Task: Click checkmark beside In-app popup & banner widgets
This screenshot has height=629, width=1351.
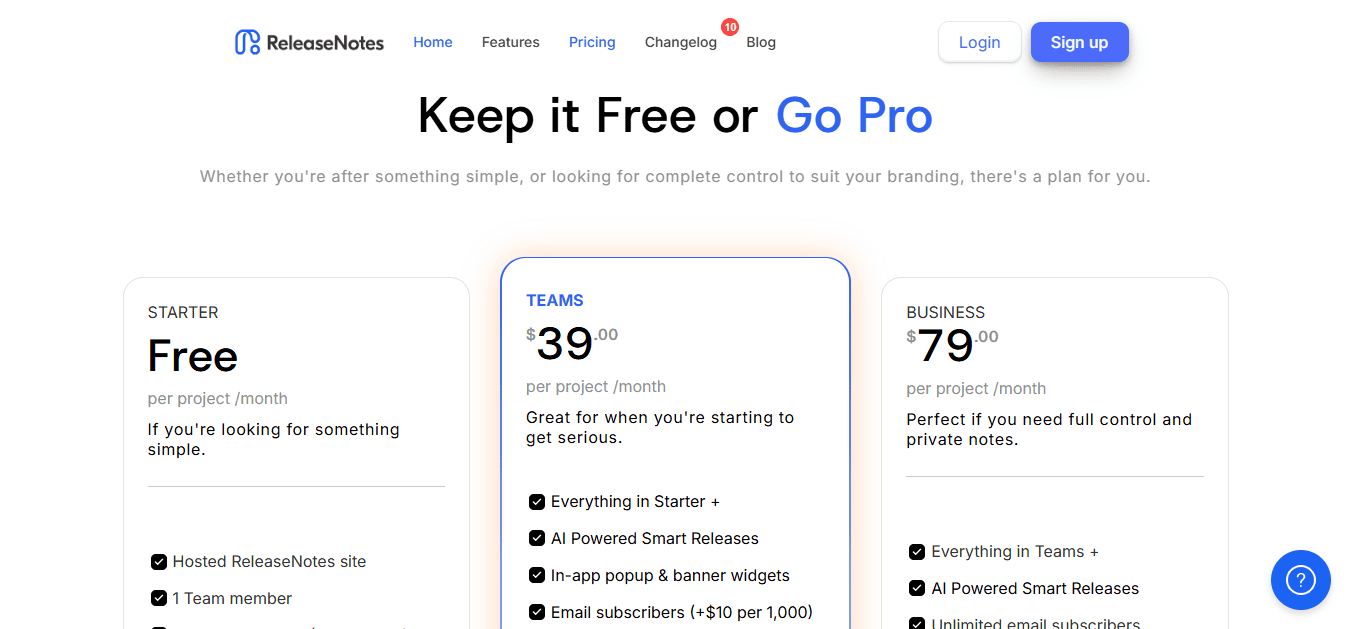Action: point(537,575)
